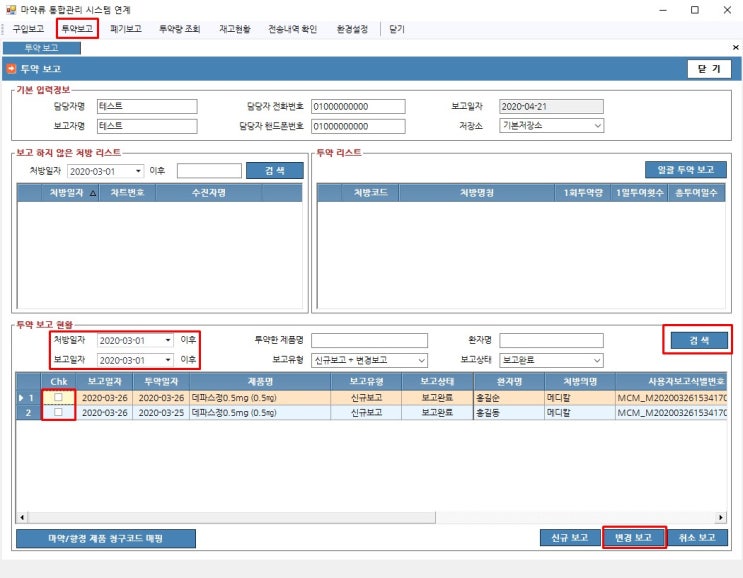Close the tab with the small X
The width and height of the screenshot is (743, 578).
pyautogui.click(x=735, y=47)
